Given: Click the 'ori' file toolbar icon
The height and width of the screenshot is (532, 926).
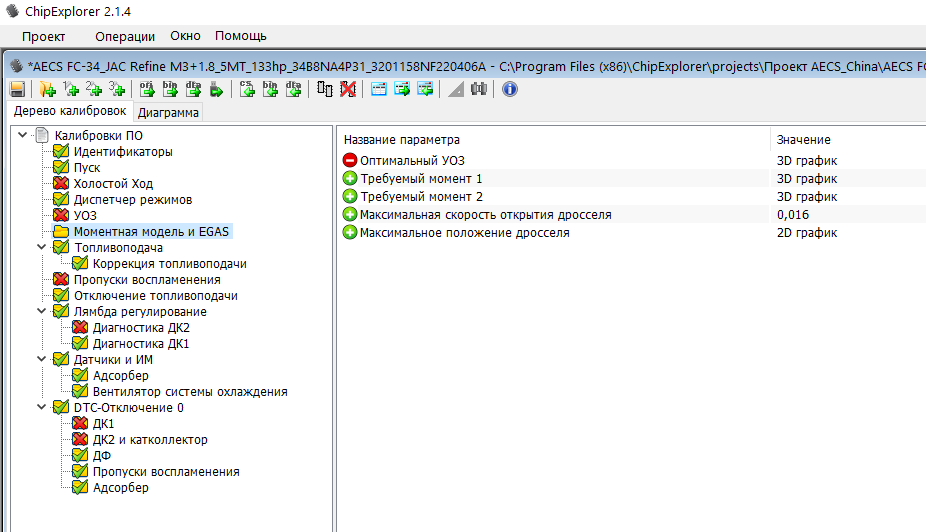Looking at the screenshot, I should (148, 89).
